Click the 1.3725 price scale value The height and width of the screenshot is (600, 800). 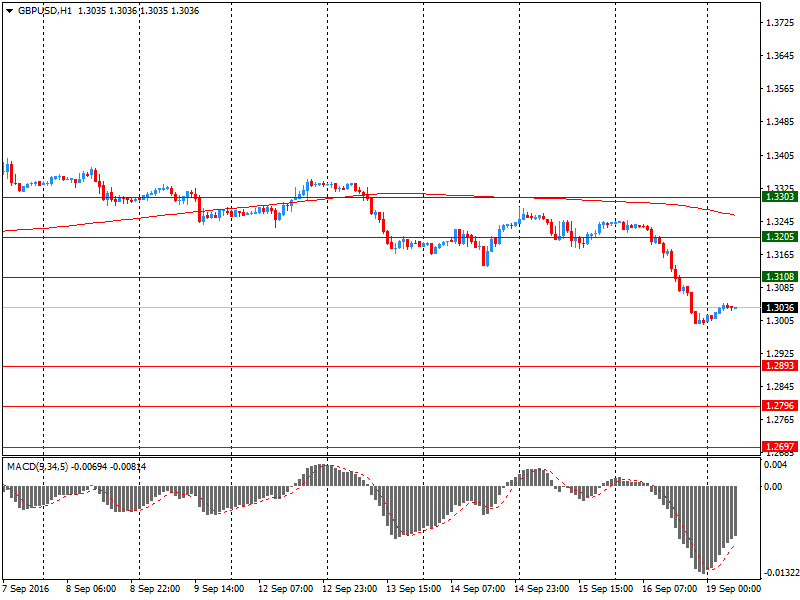click(781, 23)
